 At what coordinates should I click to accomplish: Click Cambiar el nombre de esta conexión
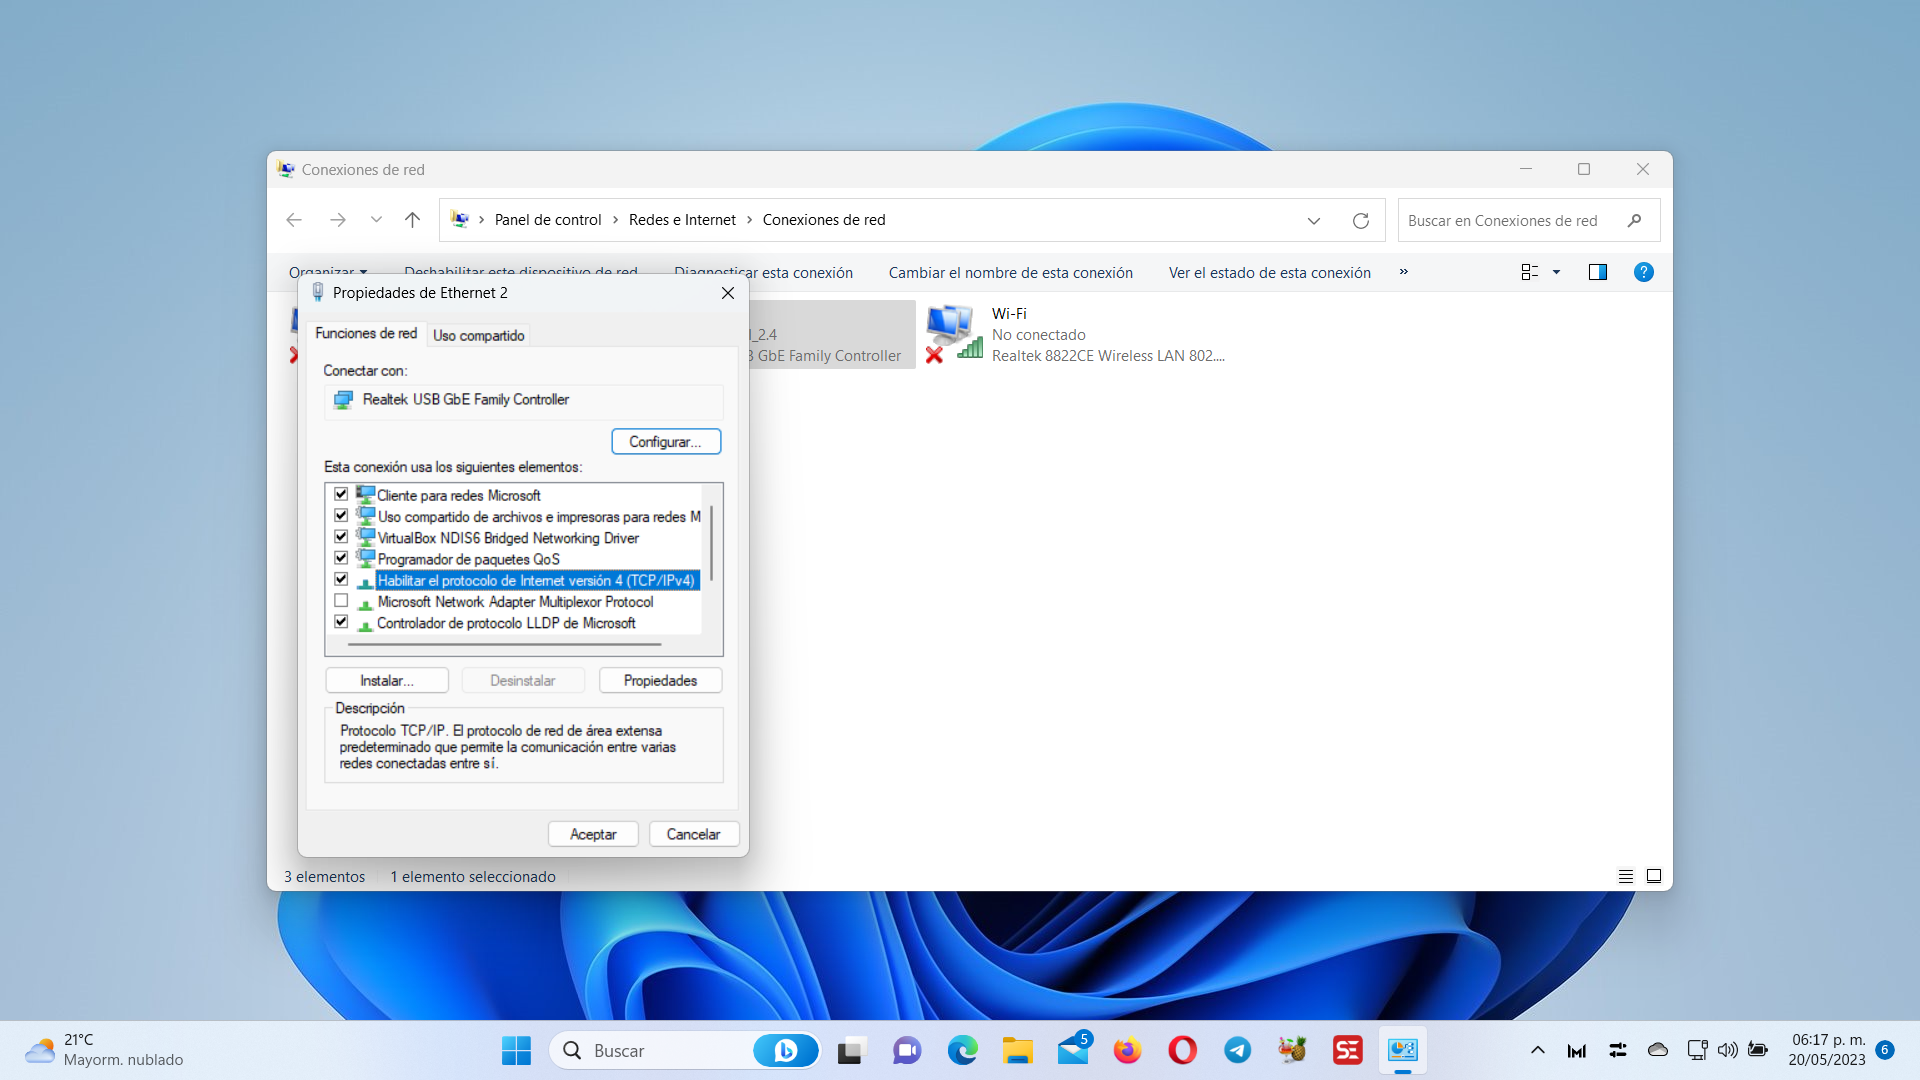pyautogui.click(x=1010, y=272)
